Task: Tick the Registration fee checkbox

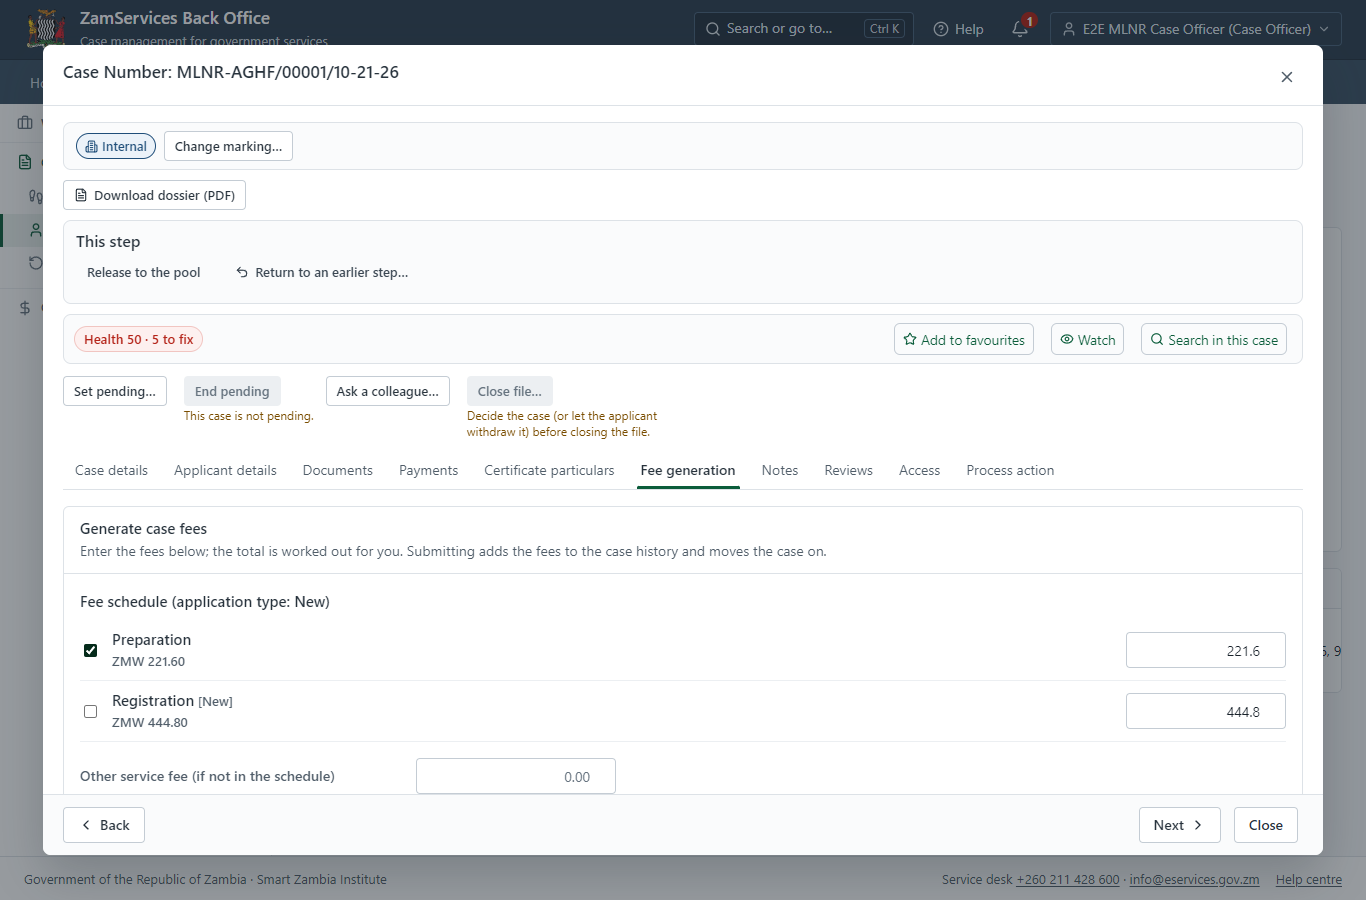Action: tap(91, 711)
